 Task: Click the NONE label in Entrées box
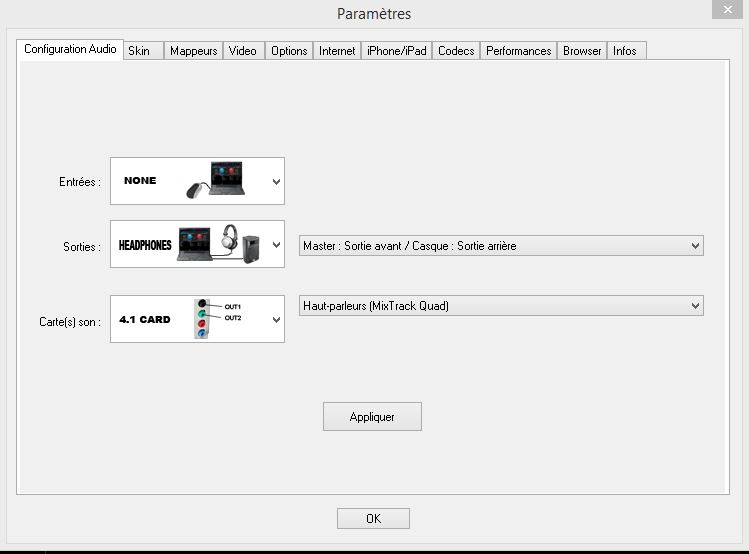pyautogui.click(x=140, y=181)
